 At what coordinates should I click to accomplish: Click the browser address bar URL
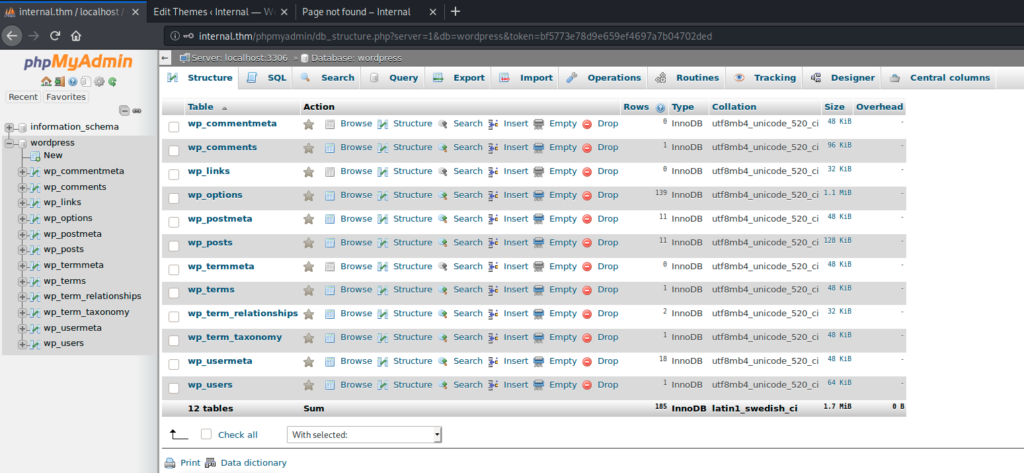(455, 36)
